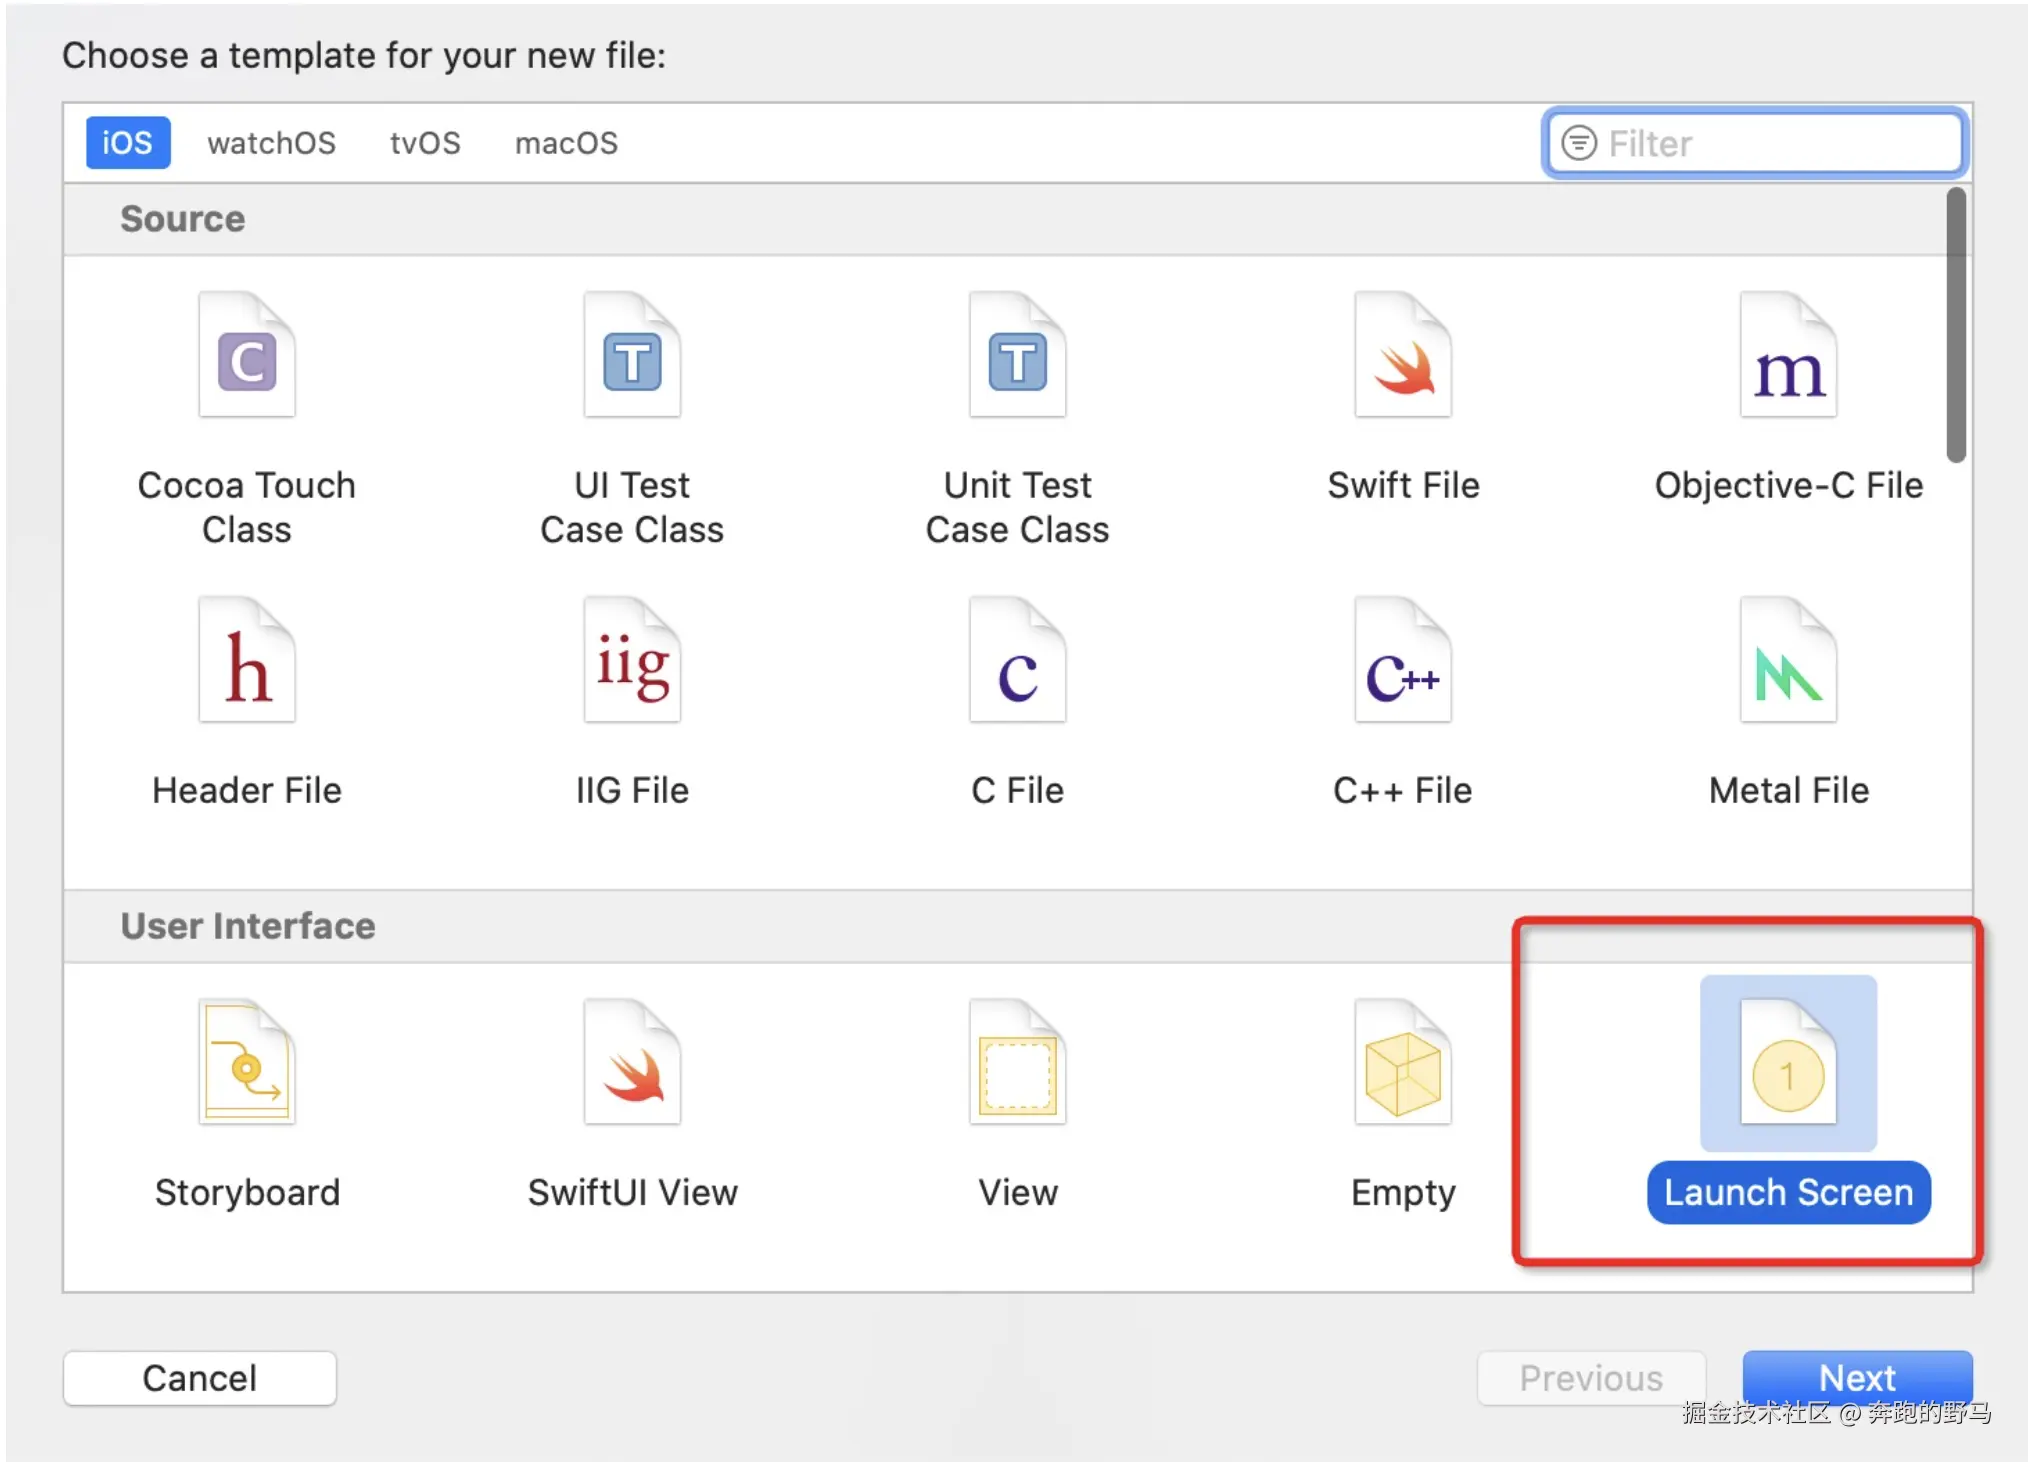Image resolution: width=2028 pixels, height=1462 pixels.
Task: Click the Cancel button
Action: pos(200,1377)
